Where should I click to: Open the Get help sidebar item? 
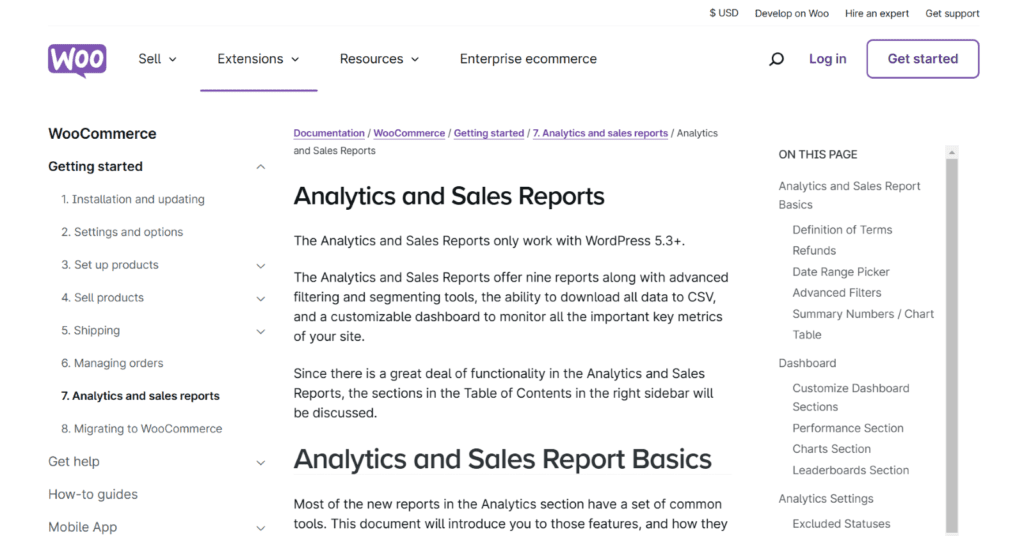74,462
